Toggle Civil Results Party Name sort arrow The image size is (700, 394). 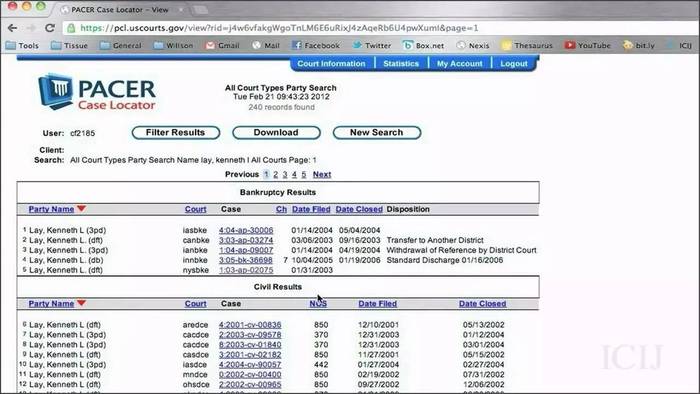click(x=81, y=303)
